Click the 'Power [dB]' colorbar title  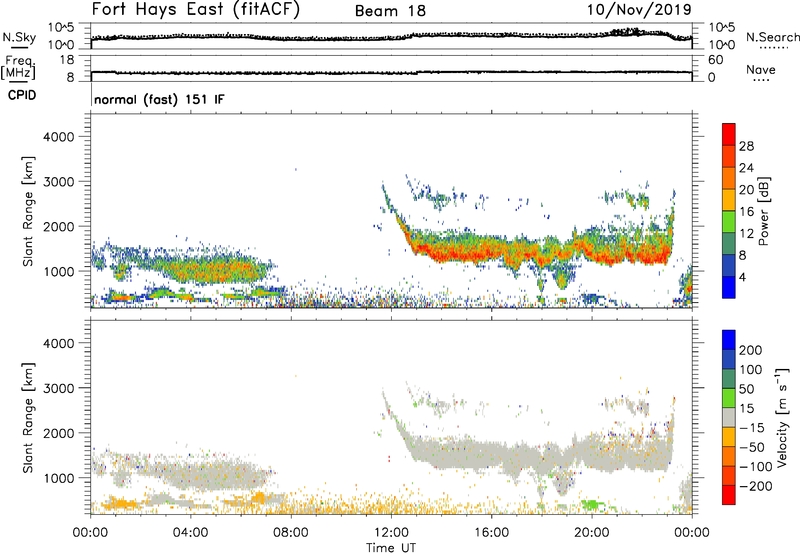tap(764, 211)
